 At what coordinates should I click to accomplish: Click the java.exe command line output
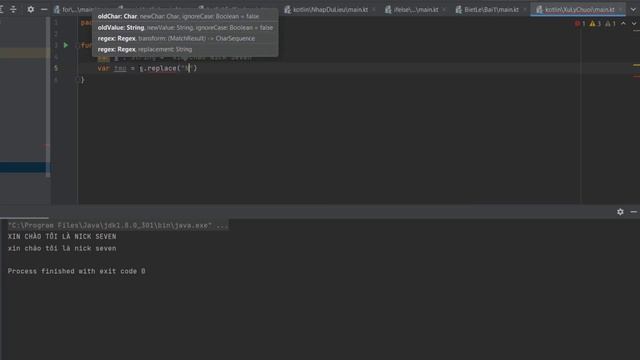coord(118,225)
